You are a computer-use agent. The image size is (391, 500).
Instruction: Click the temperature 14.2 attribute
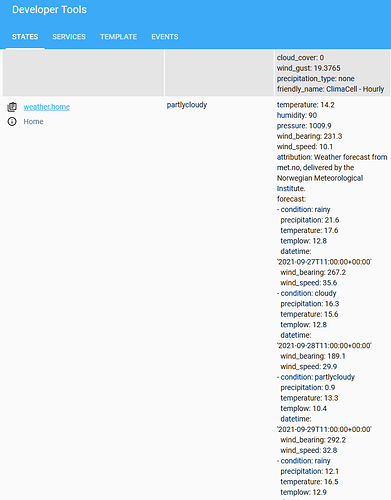(306, 105)
